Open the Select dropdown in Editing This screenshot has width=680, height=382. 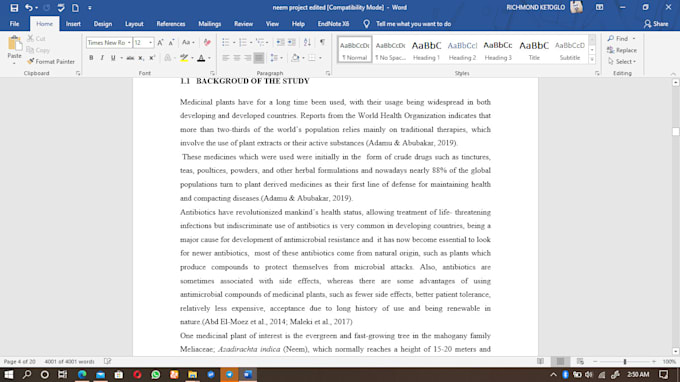click(x=622, y=62)
